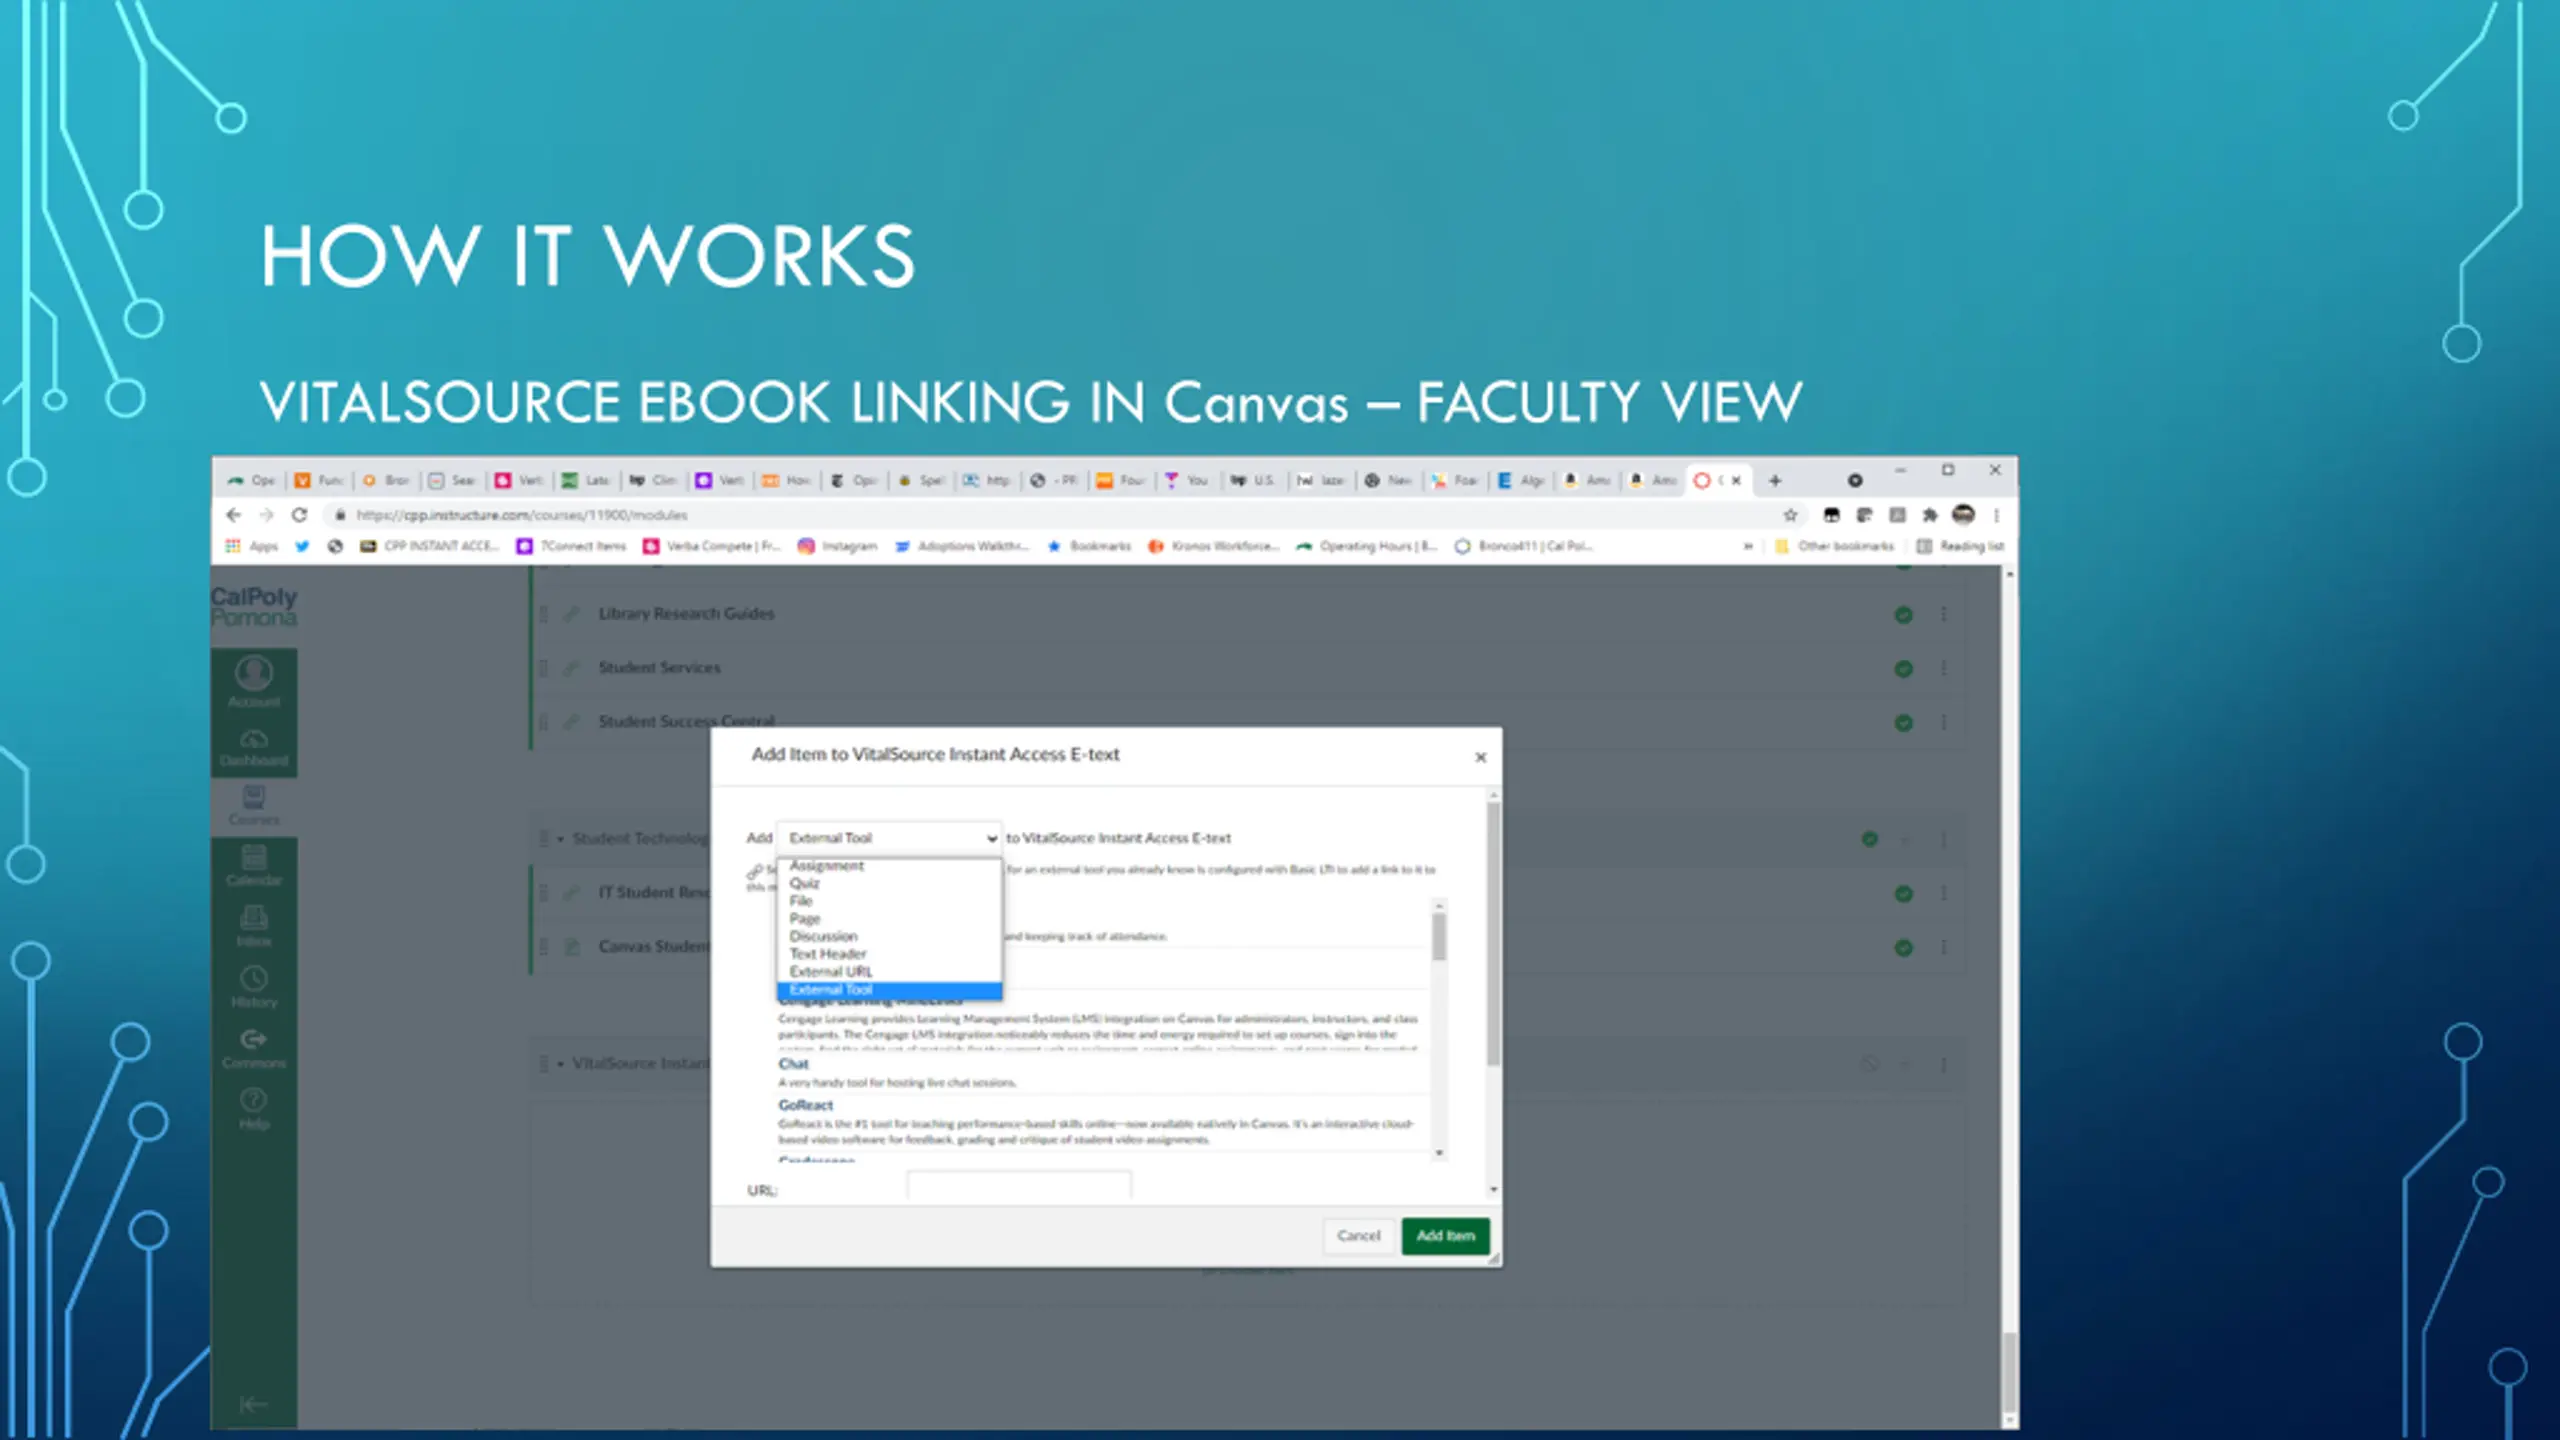2560x1440 pixels.
Task: Choose highlighted External Tool in the dropdown list
Action: [889, 990]
